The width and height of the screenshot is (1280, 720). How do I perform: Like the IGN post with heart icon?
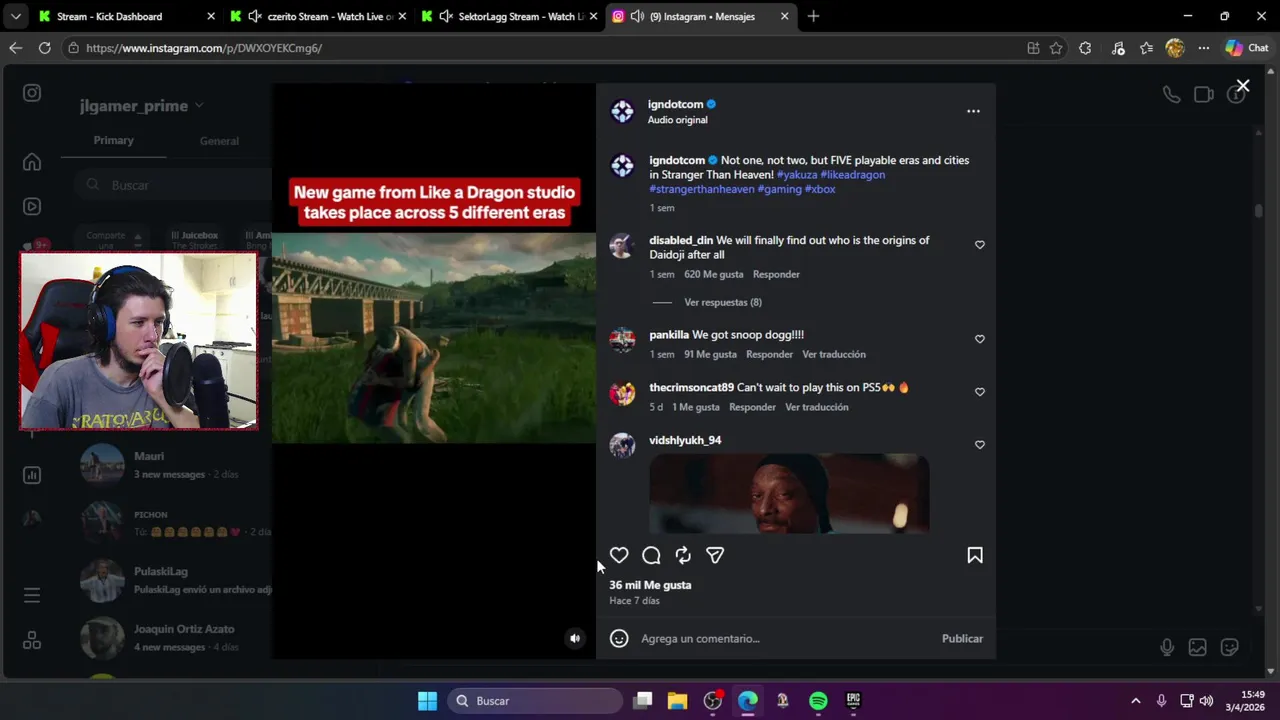(619, 555)
